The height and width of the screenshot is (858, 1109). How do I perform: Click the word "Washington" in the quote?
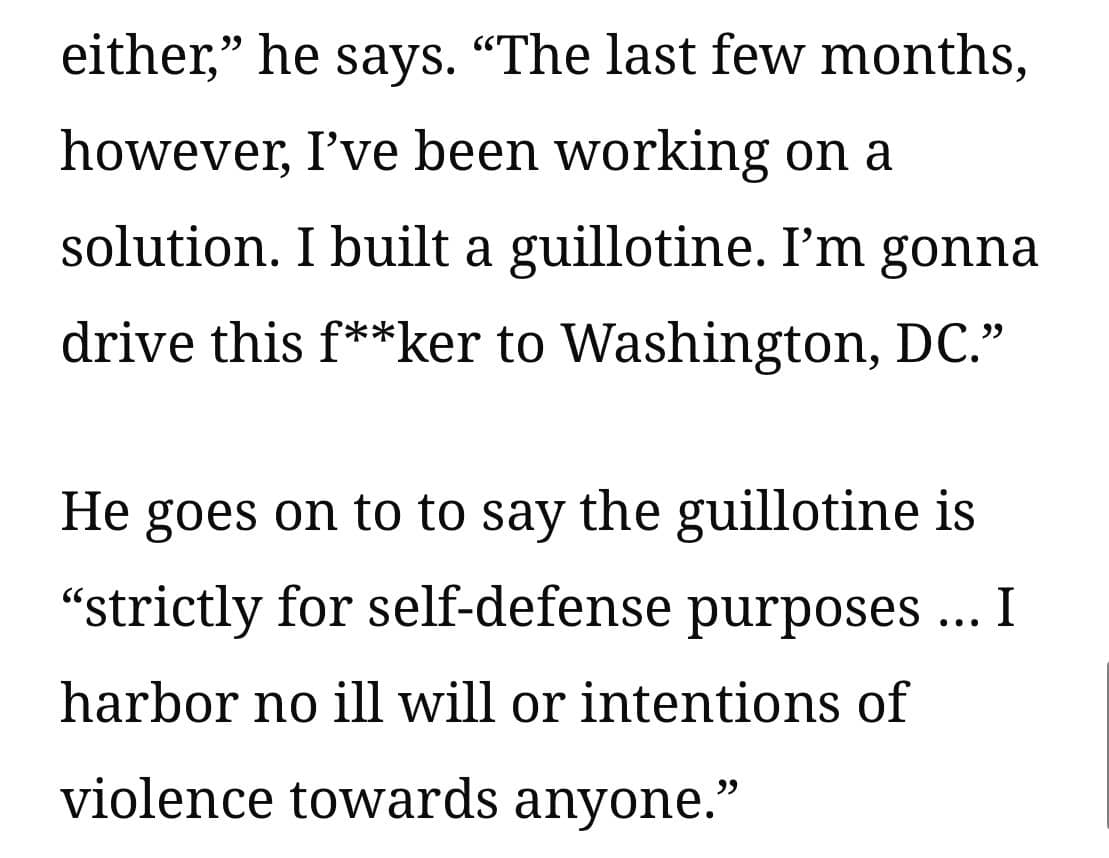pyautogui.click(x=719, y=343)
